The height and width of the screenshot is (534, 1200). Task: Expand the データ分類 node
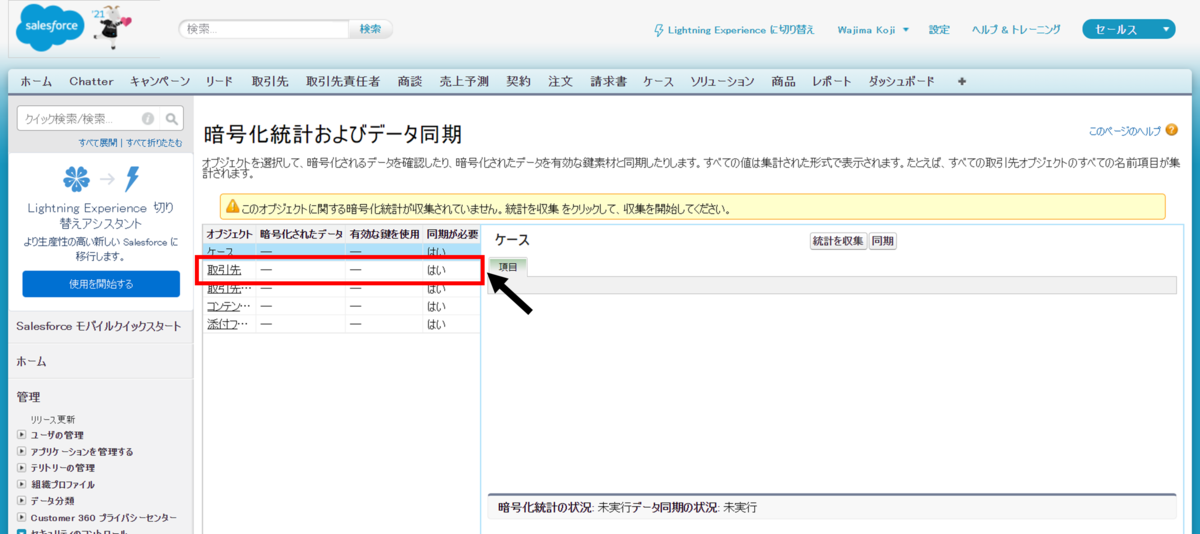click(22, 501)
